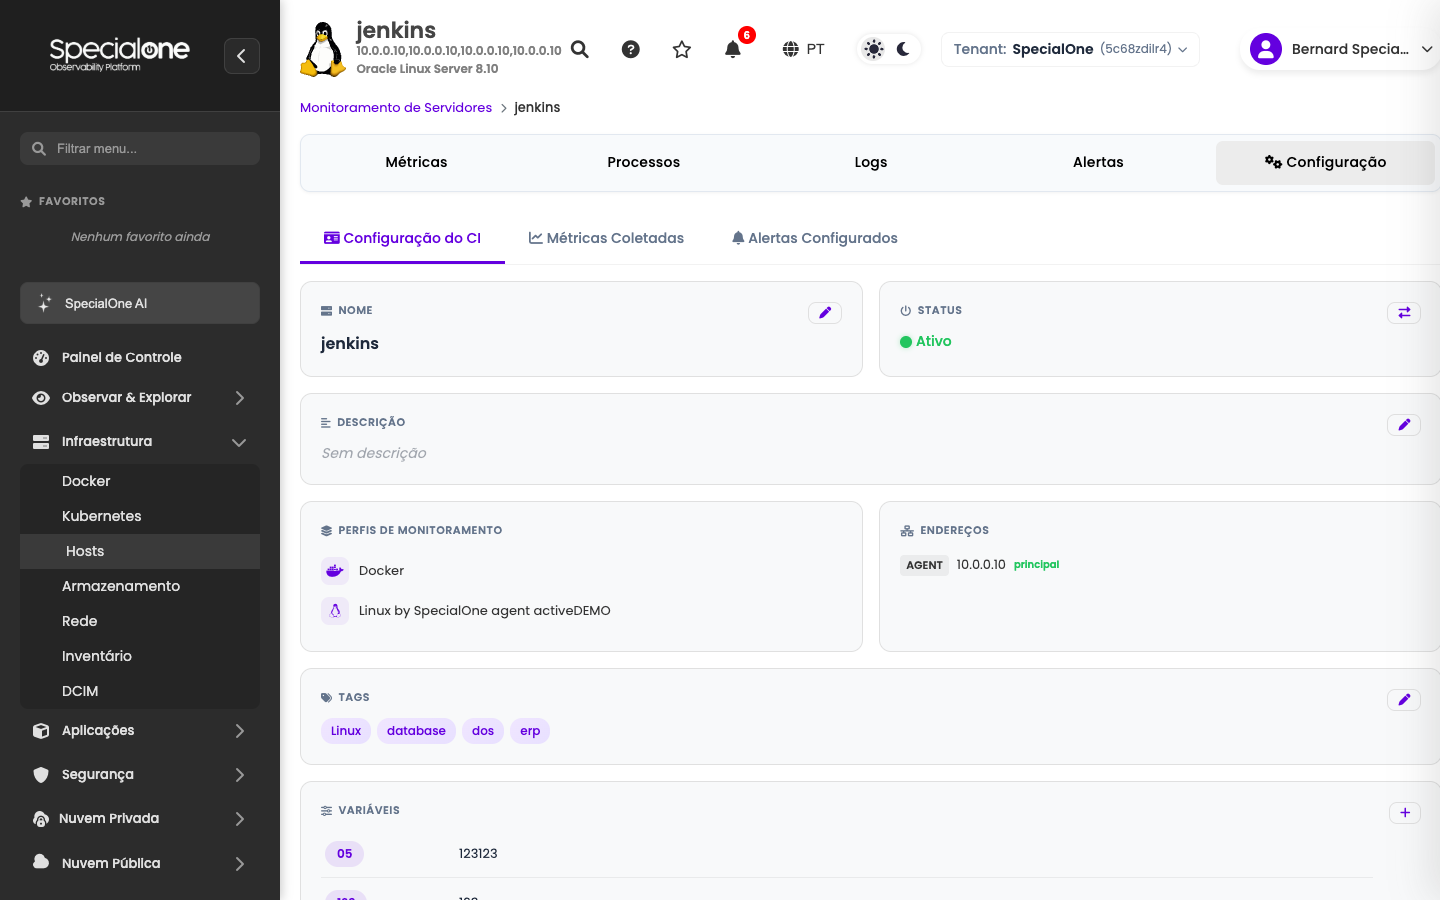Image resolution: width=1440 pixels, height=900 pixels.
Task: Select Hosts in the sidebar
Action: (140, 551)
